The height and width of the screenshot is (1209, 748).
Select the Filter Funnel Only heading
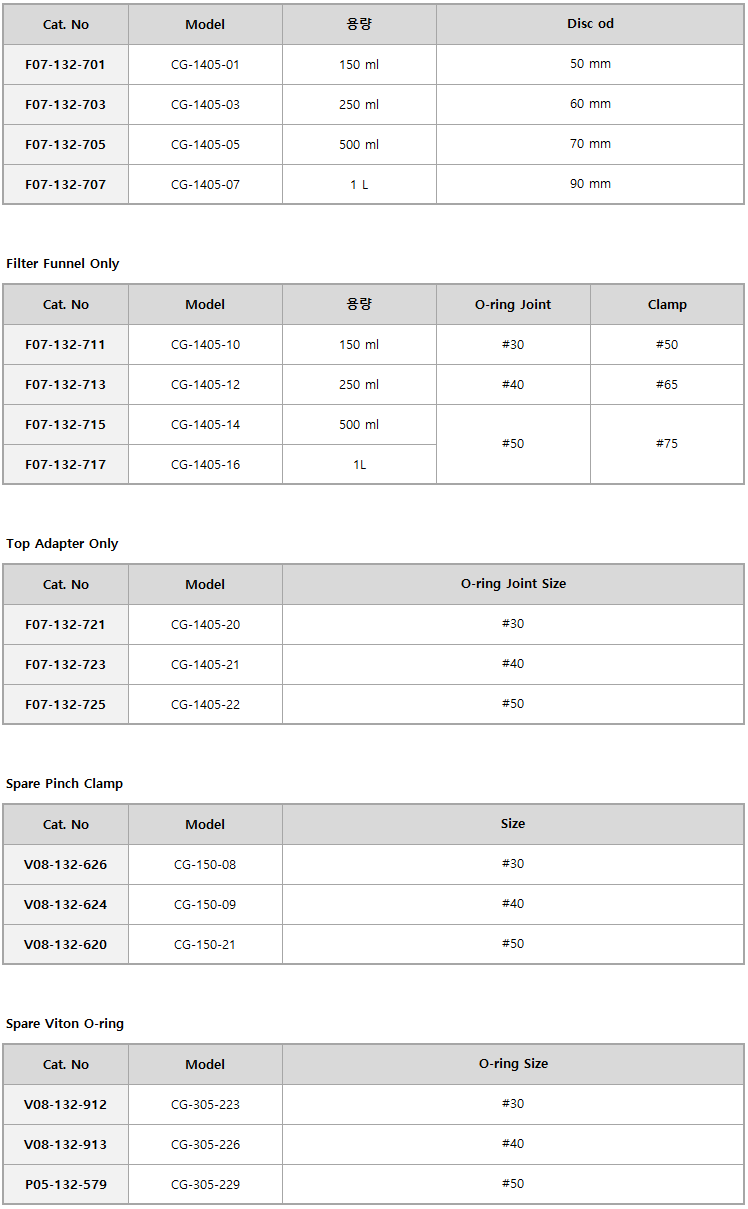[62, 264]
